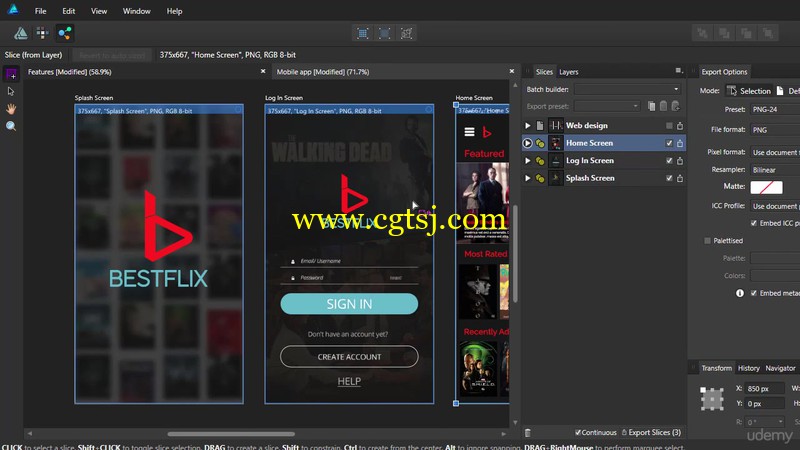This screenshot has width=800, height=450.
Task: Toggle the Continuous checkbox
Action: click(x=578, y=433)
